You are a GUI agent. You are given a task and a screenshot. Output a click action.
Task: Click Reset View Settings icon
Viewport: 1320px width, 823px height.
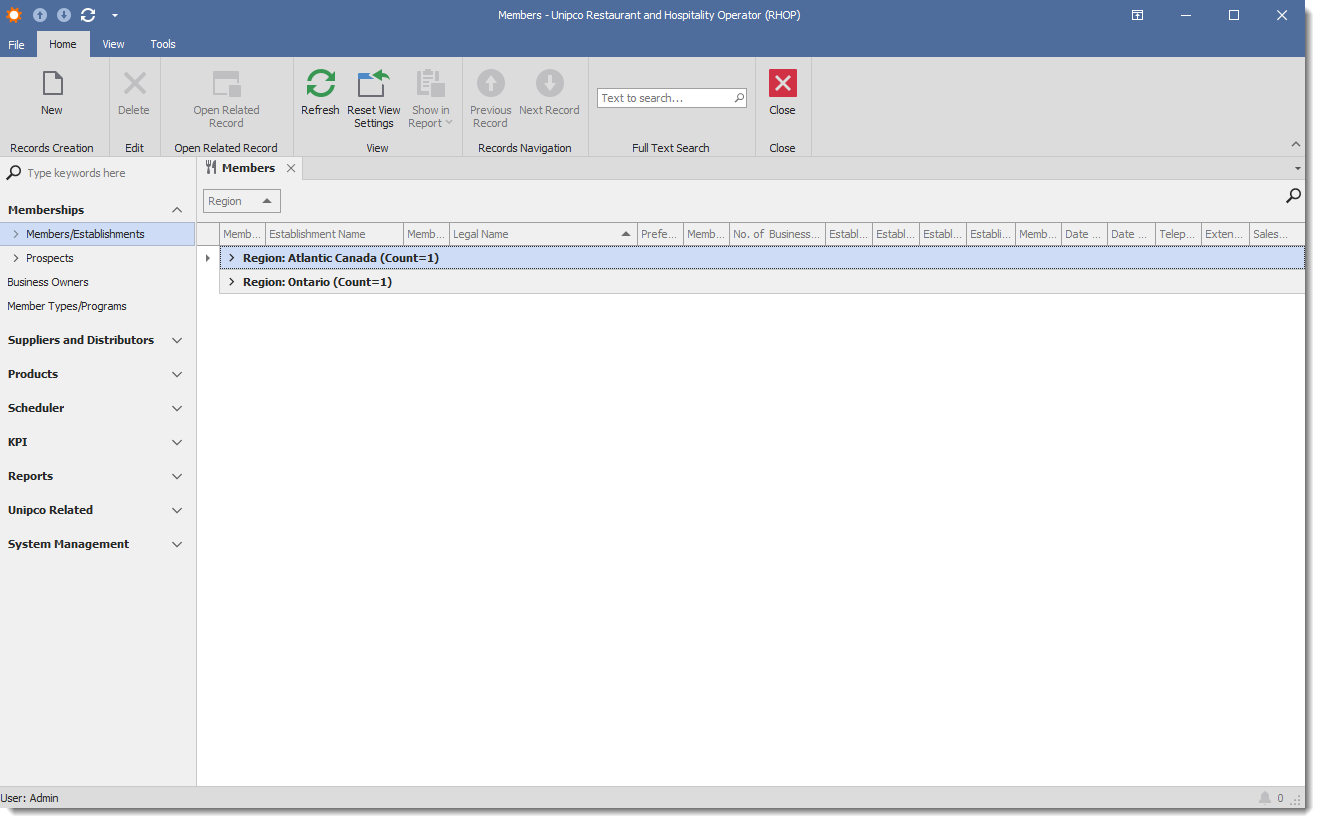pyautogui.click(x=373, y=84)
